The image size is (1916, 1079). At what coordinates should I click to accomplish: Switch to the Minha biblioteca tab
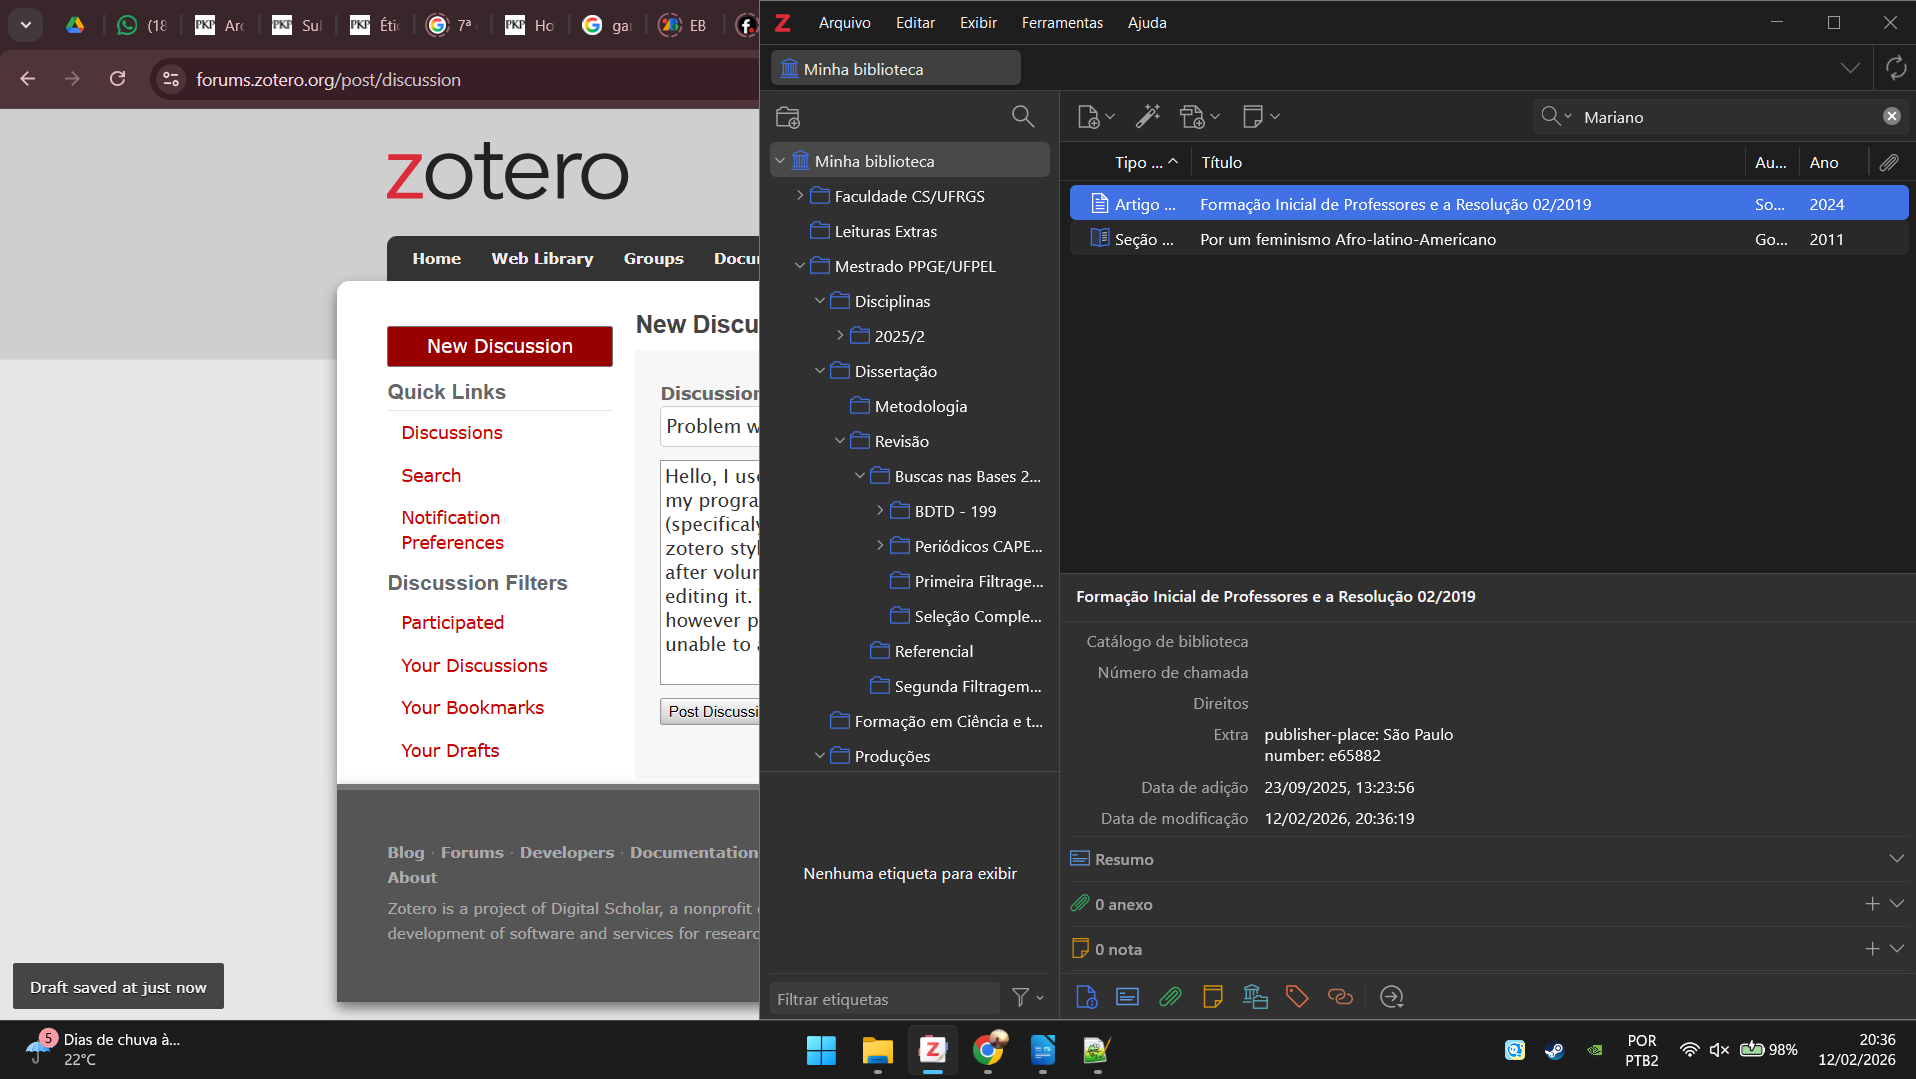point(896,68)
